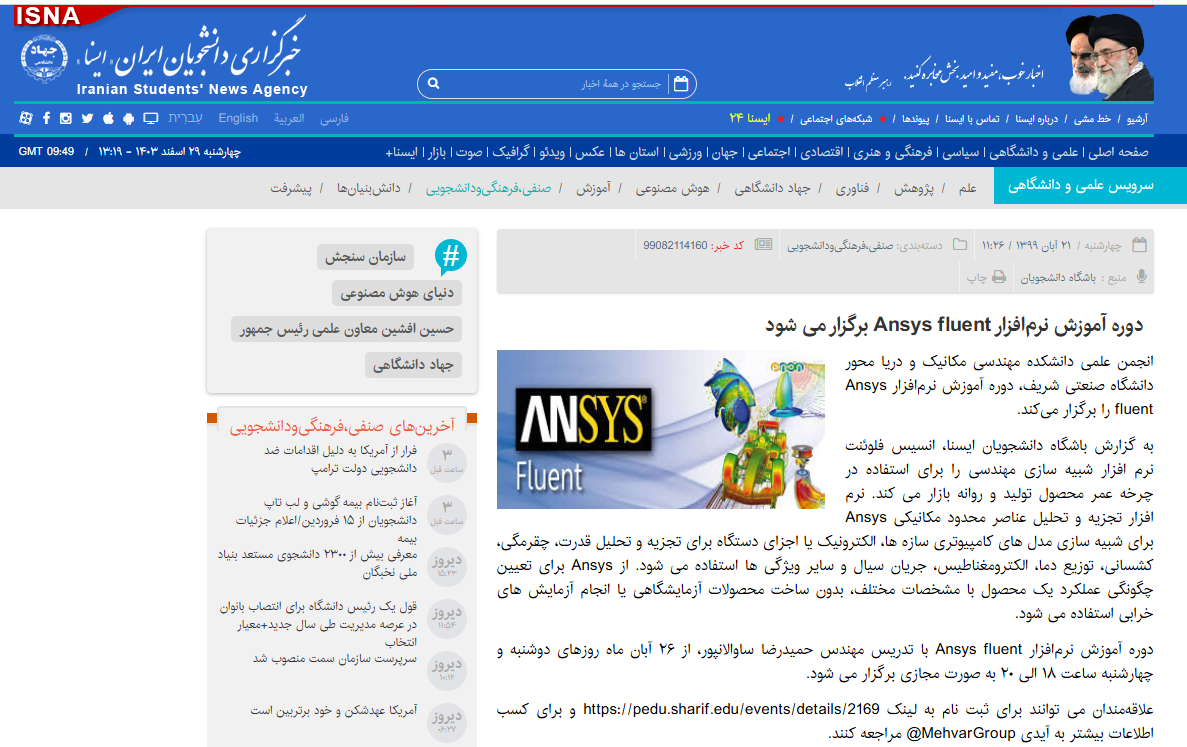Image resolution: width=1187 pixels, height=747 pixels.
Task: Open ISNA's Facebook page icon
Action: pyautogui.click(x=46, y=118)
